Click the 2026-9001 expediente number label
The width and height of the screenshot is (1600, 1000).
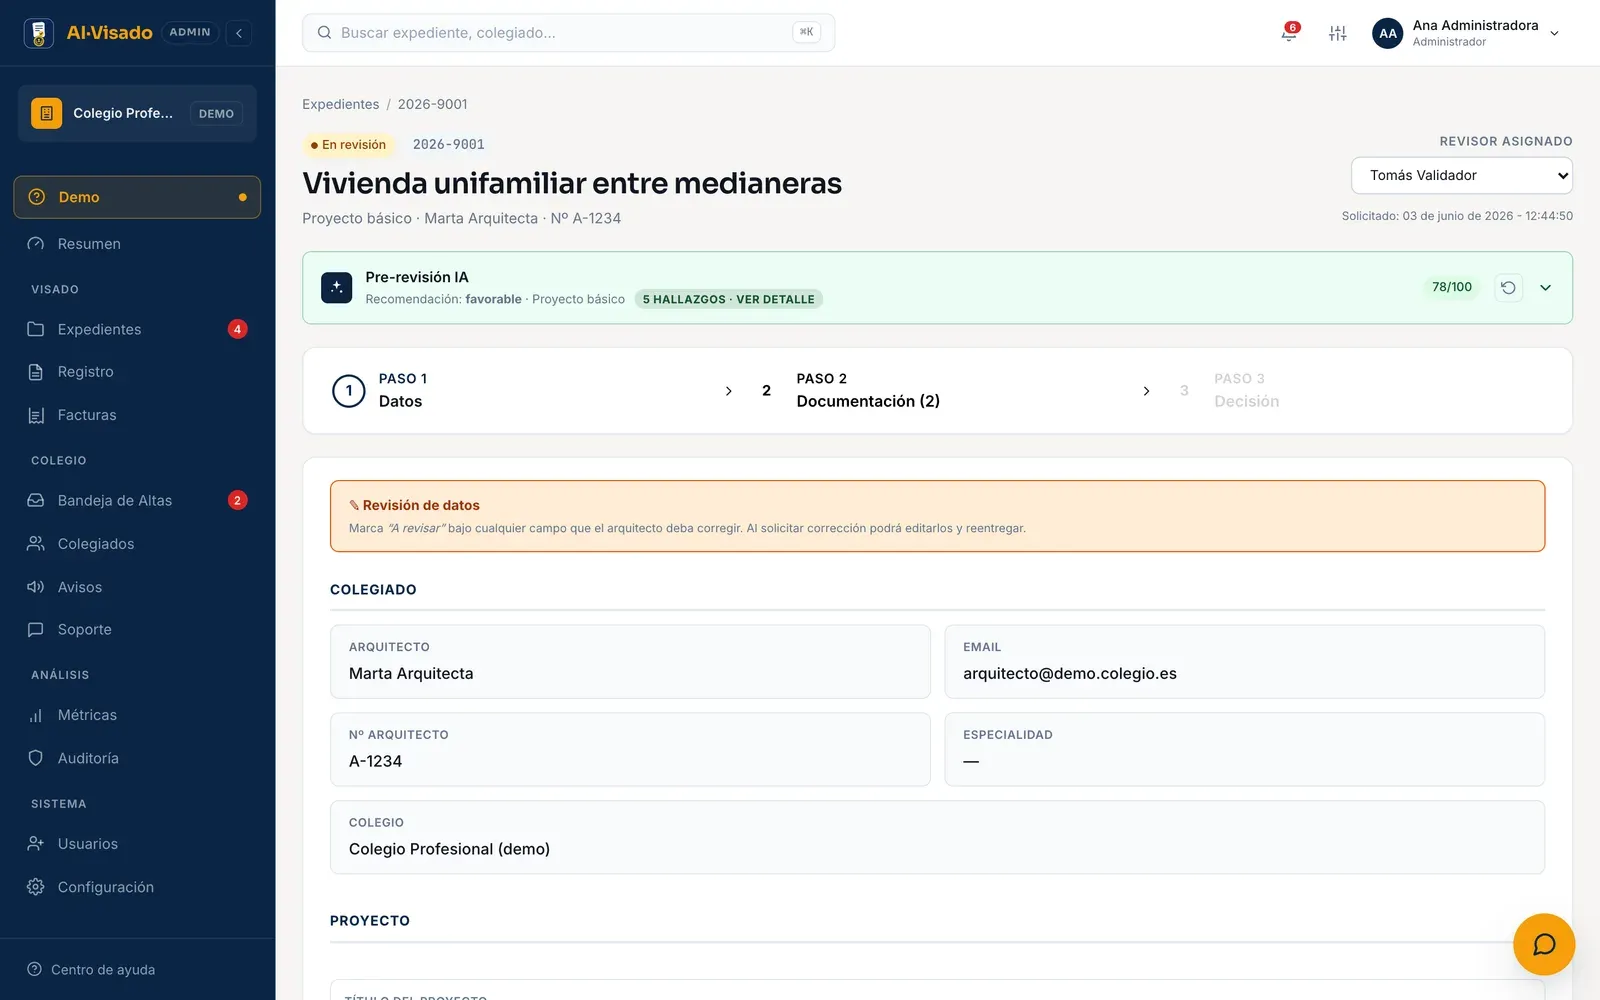coord(448,145)
